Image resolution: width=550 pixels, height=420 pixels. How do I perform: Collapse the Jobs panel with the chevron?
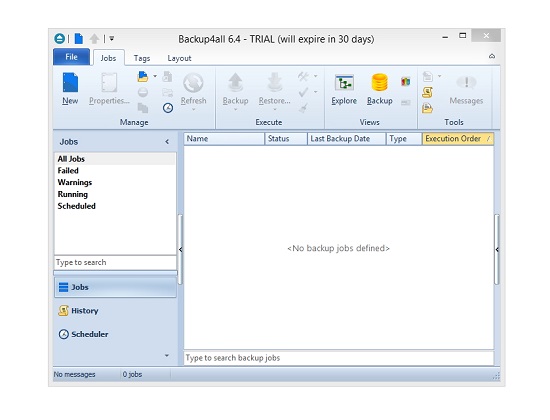tap(167, 142)
